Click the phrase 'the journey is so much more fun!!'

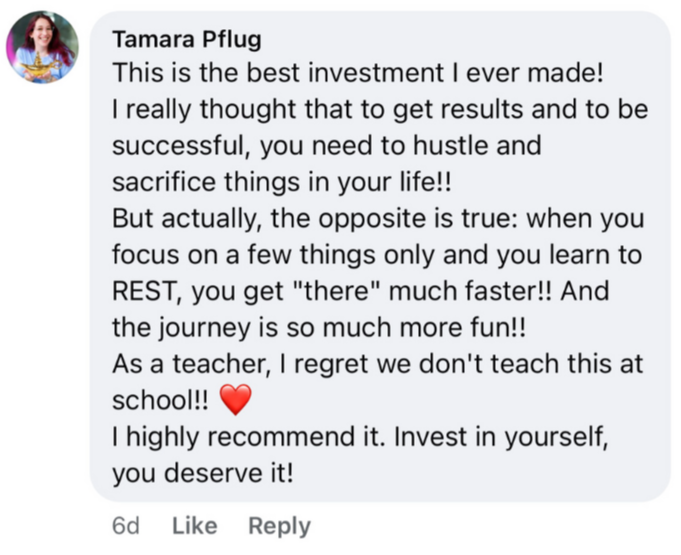point(319,327)
